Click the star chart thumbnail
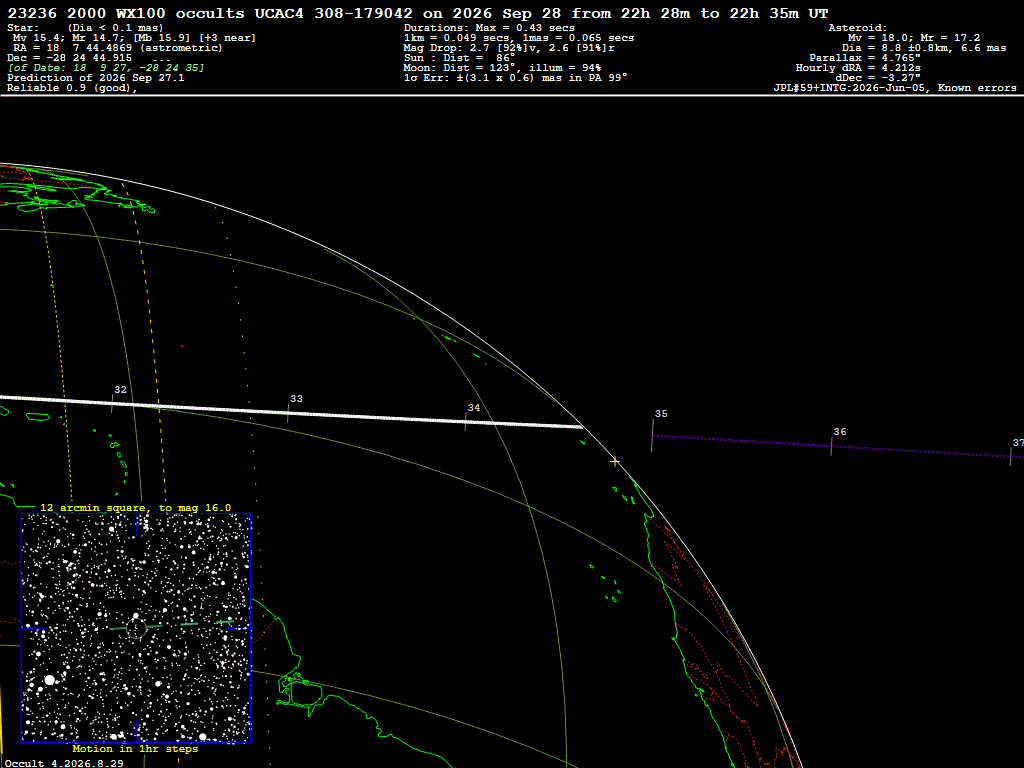The width and height of the screenshot is (1024, 768). point(136,628)
